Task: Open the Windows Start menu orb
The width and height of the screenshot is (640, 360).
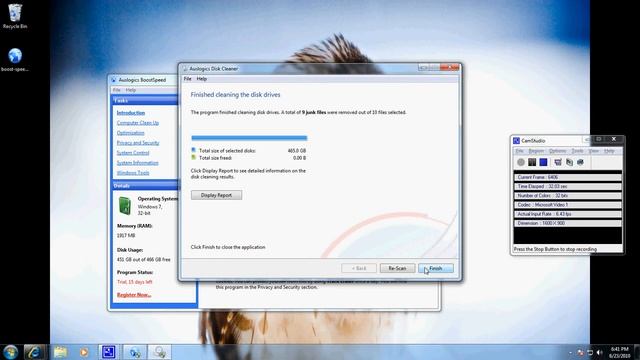Action: (11, 352)
